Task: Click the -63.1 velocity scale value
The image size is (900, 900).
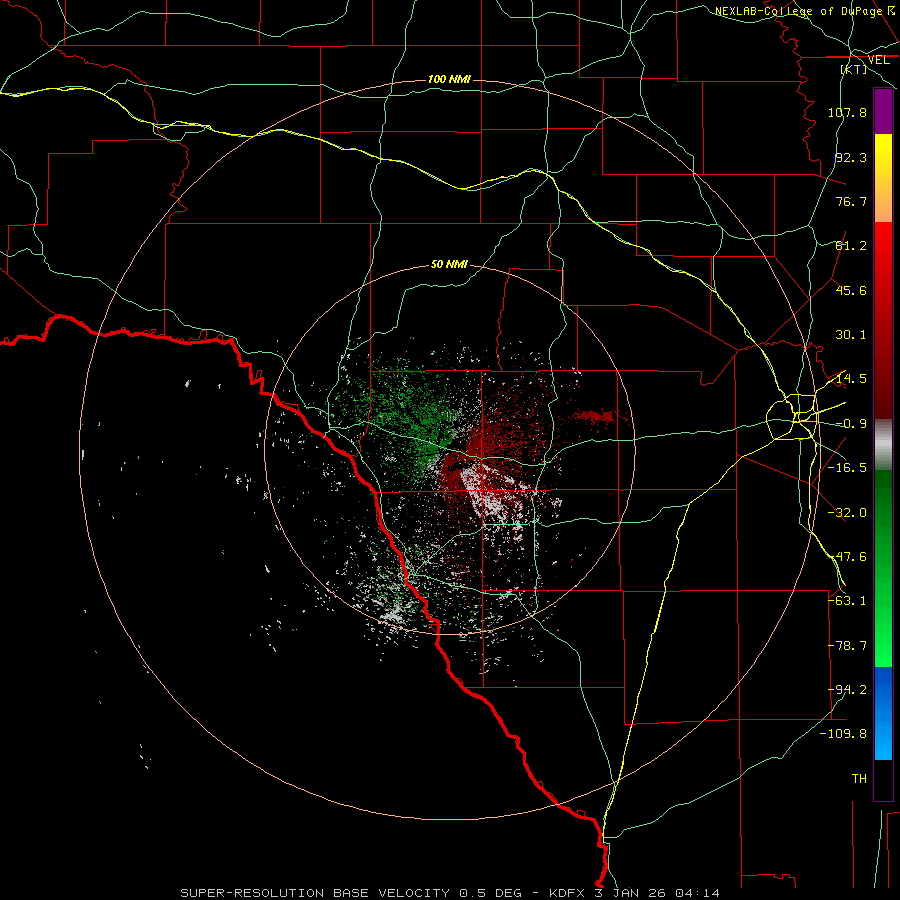Action: coord(847,601)
